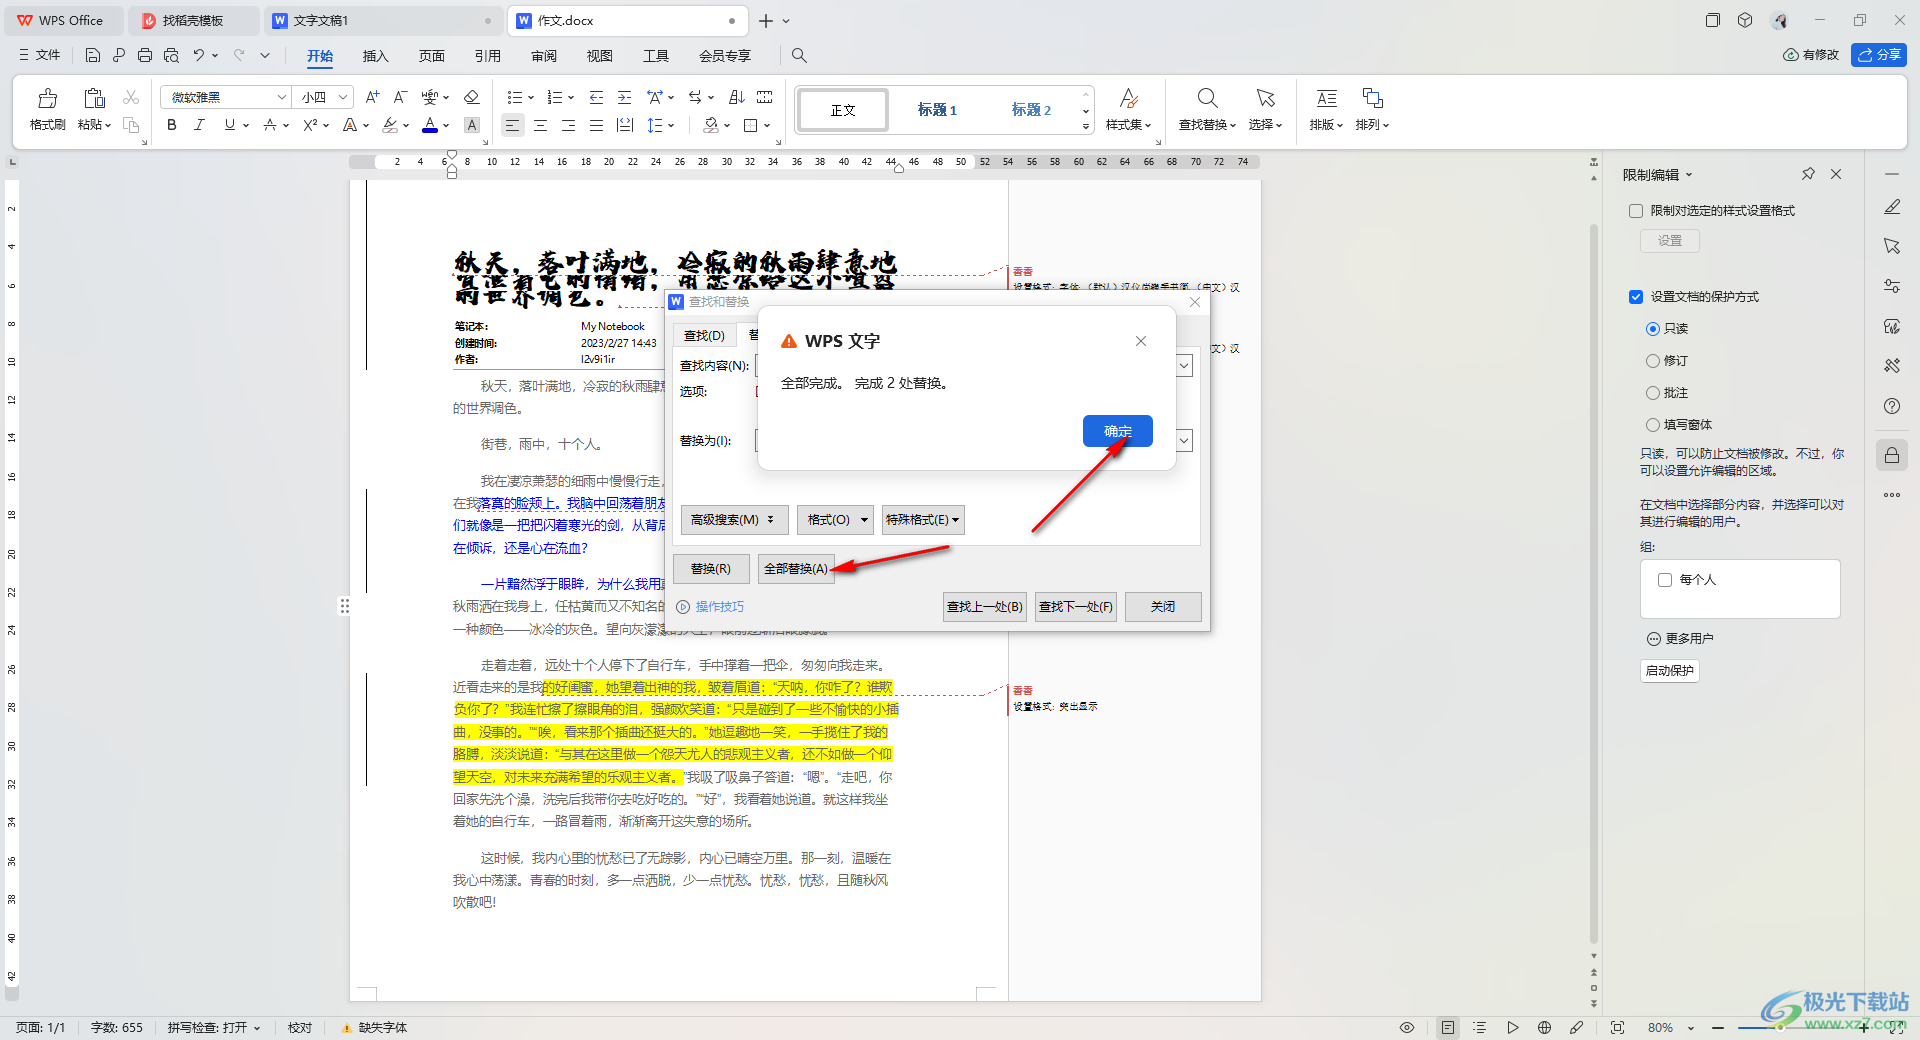Click the help question icon in sidebar

[x=1892, y=406]
